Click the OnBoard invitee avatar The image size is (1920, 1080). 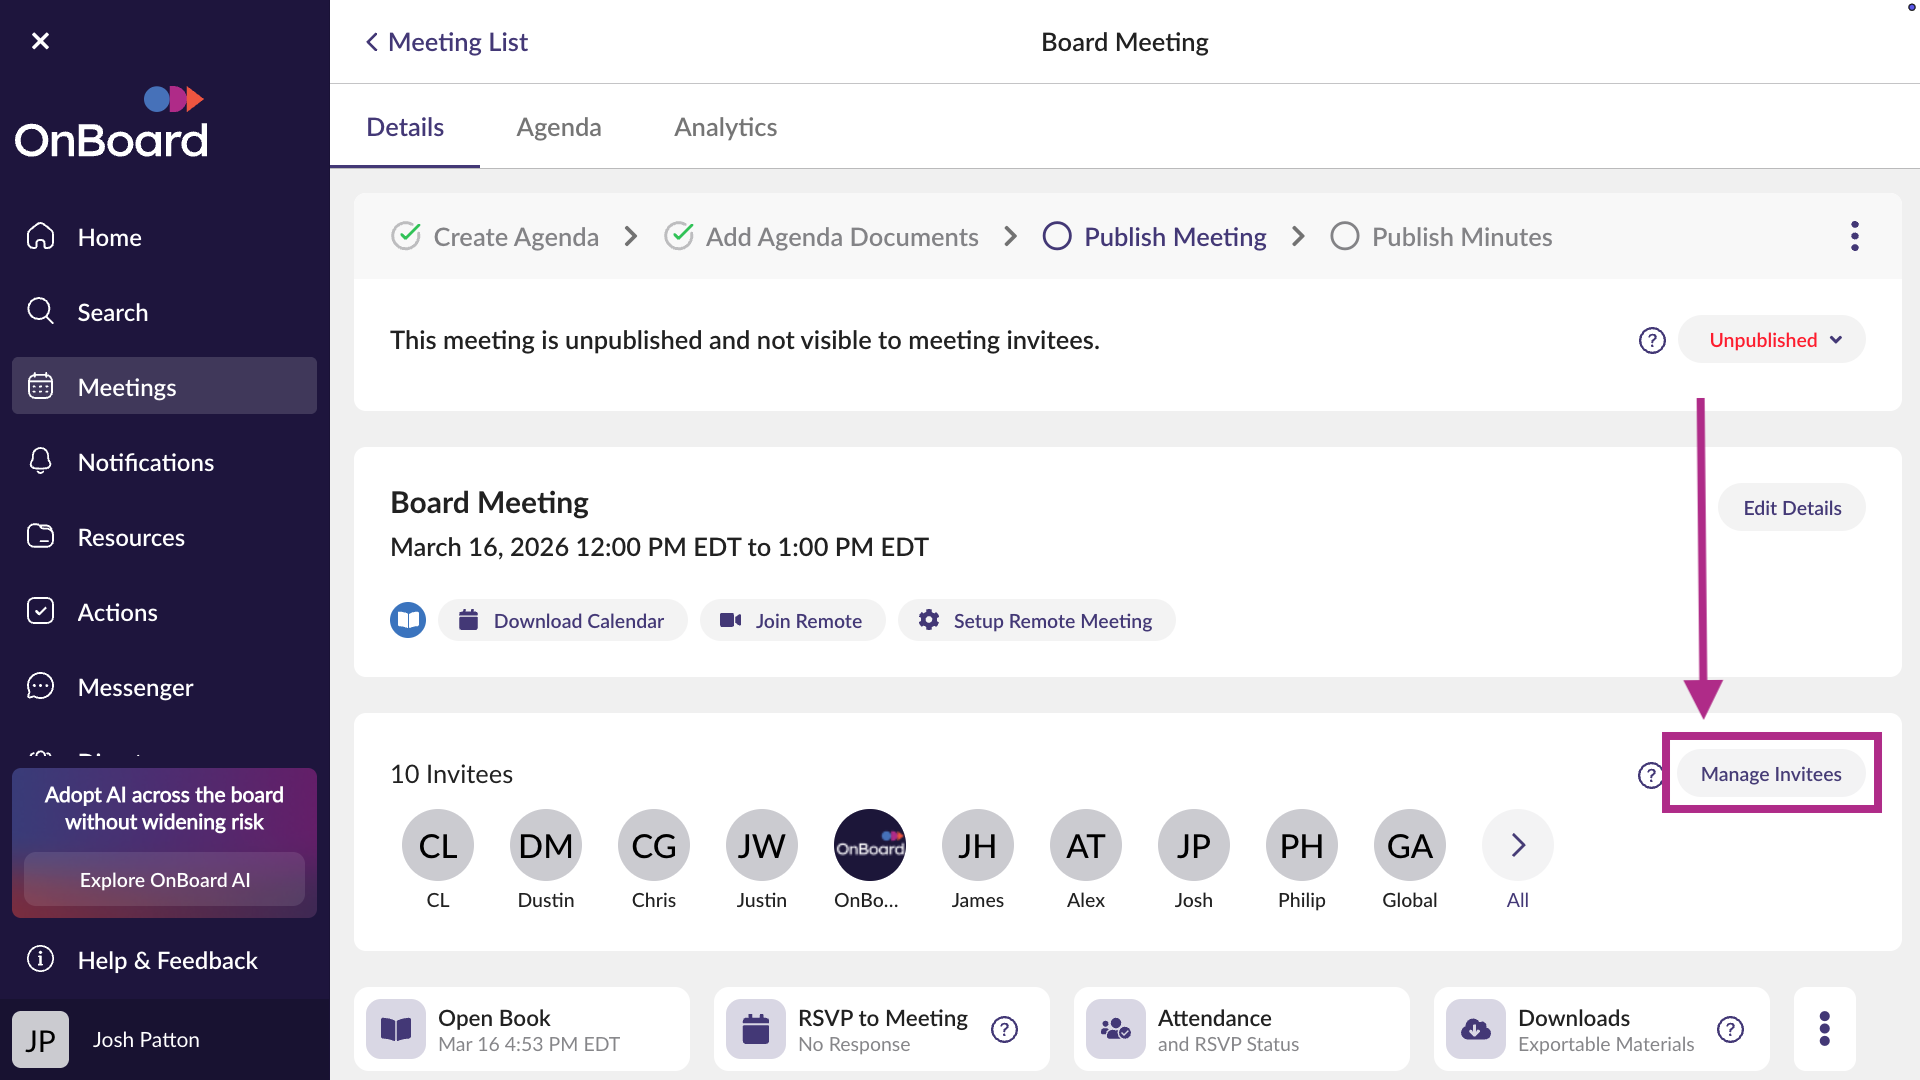tap(869, 846)
